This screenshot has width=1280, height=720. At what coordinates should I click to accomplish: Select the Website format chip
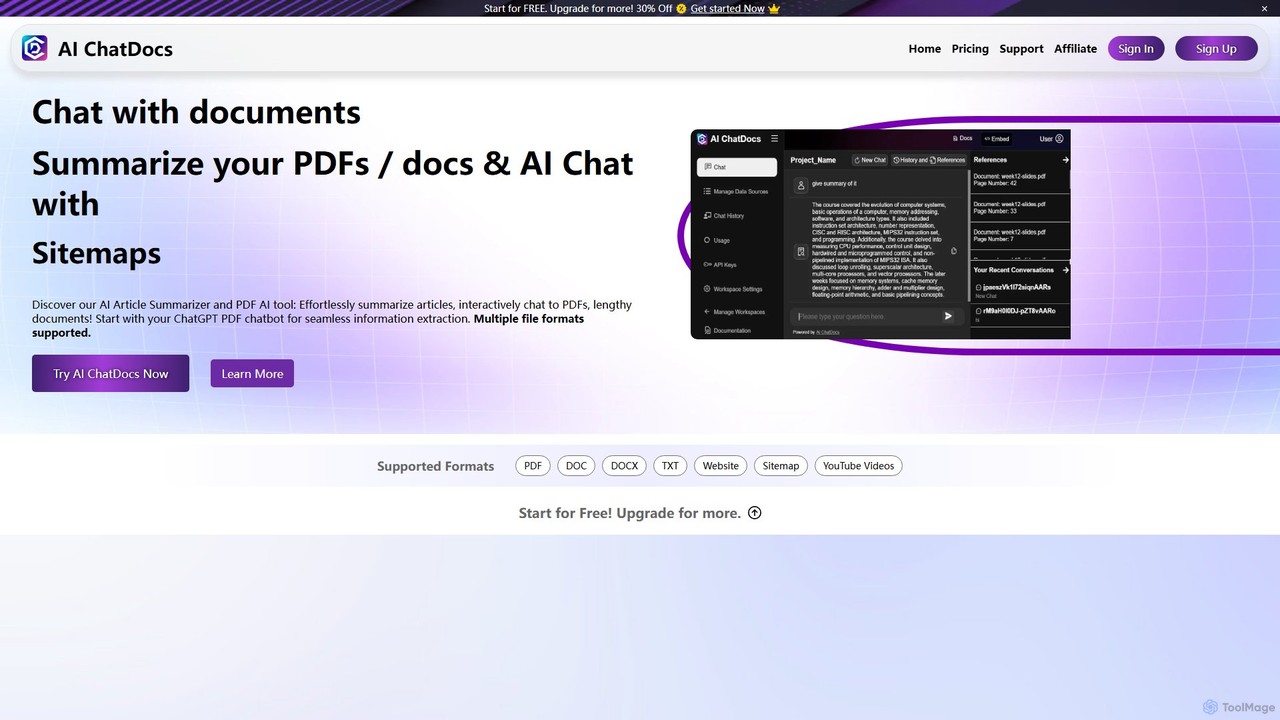720,466
